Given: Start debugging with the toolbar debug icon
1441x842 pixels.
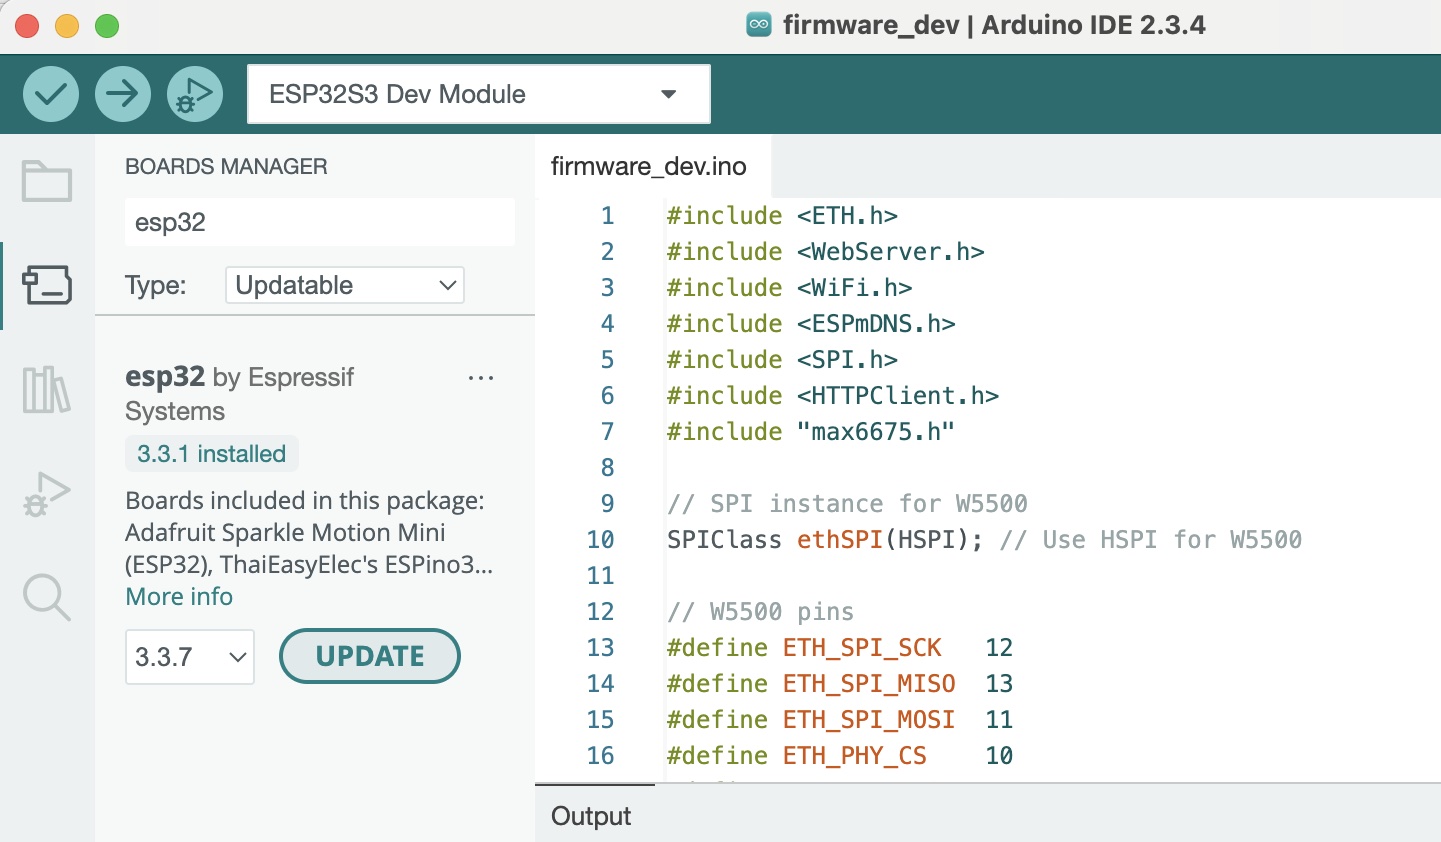Looking at the screenshot, I should (195, 95).
